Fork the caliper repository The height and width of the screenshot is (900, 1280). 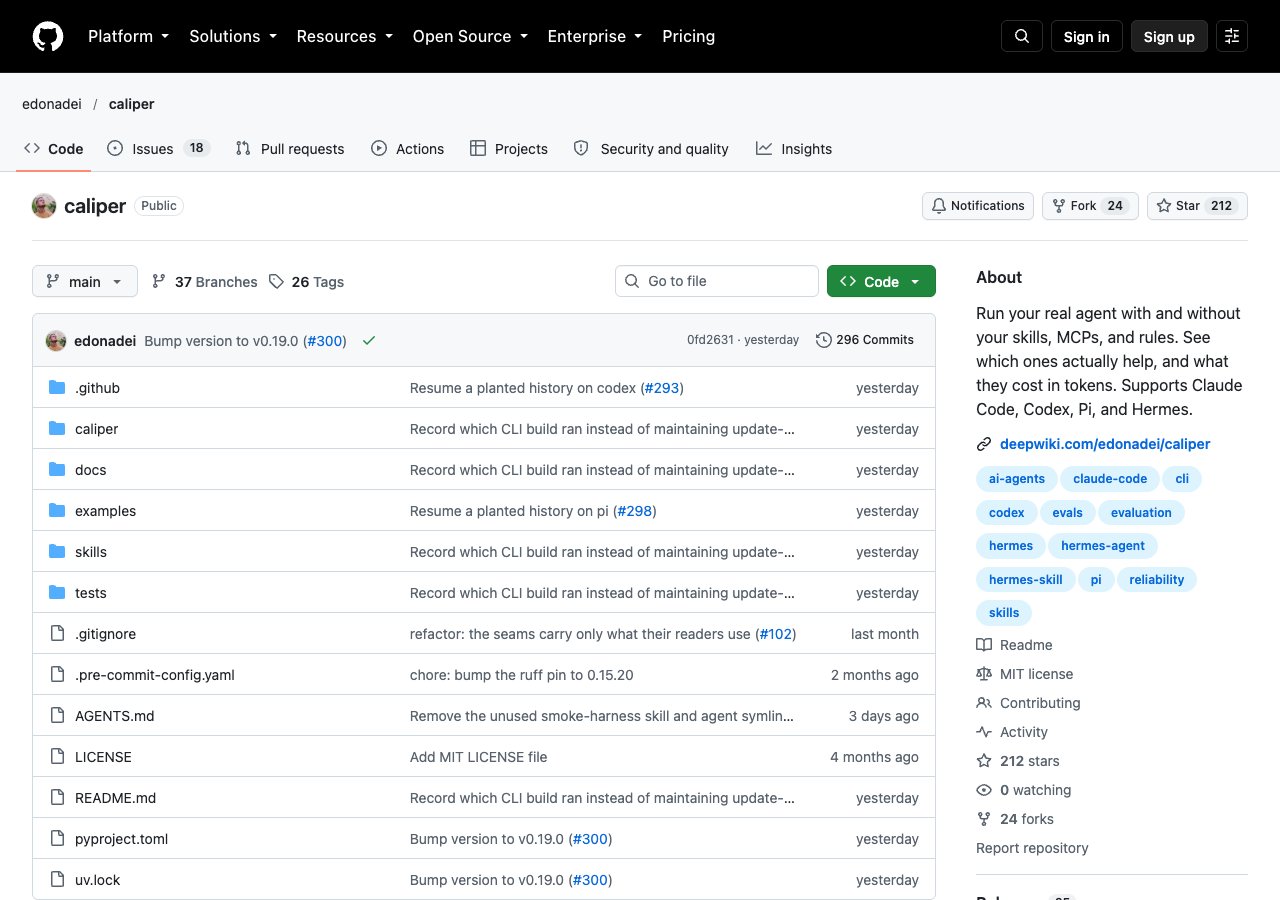pyautogui.click(x=1090, y=206)
